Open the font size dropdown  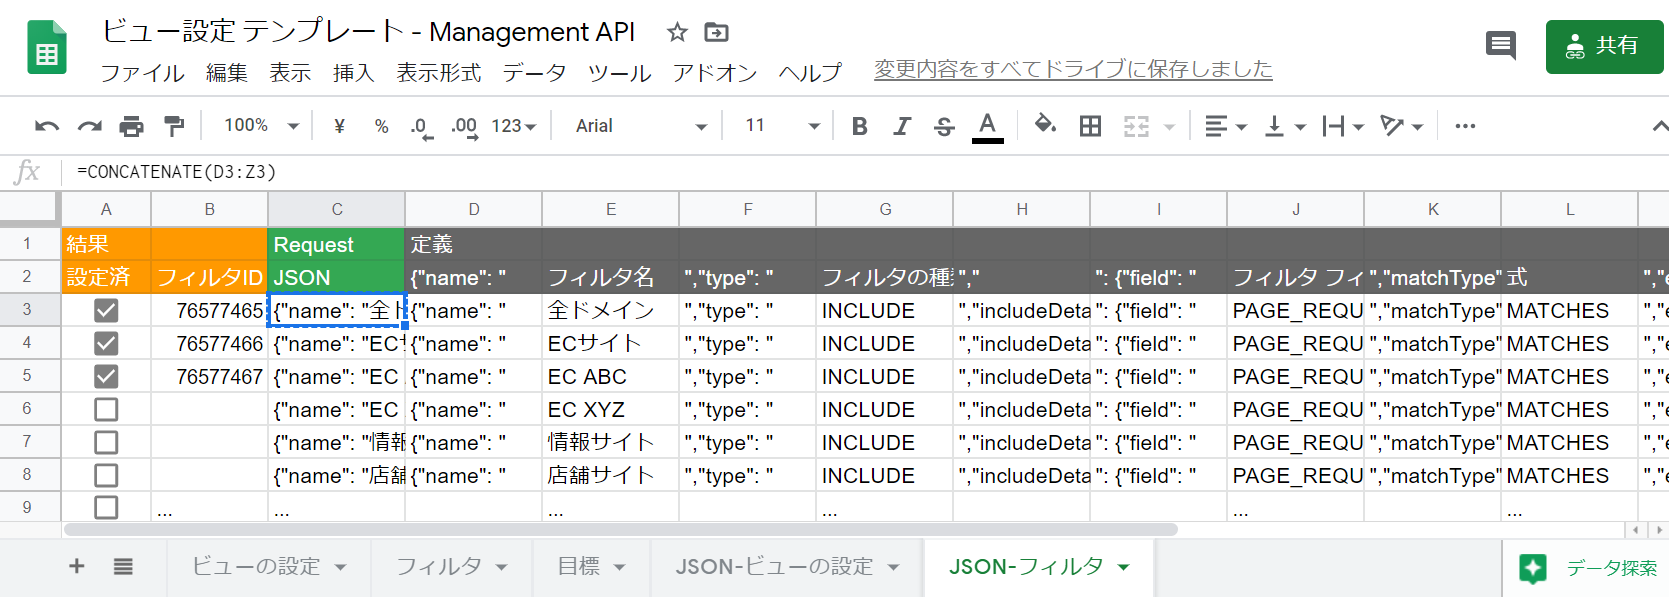click(781, 126)
